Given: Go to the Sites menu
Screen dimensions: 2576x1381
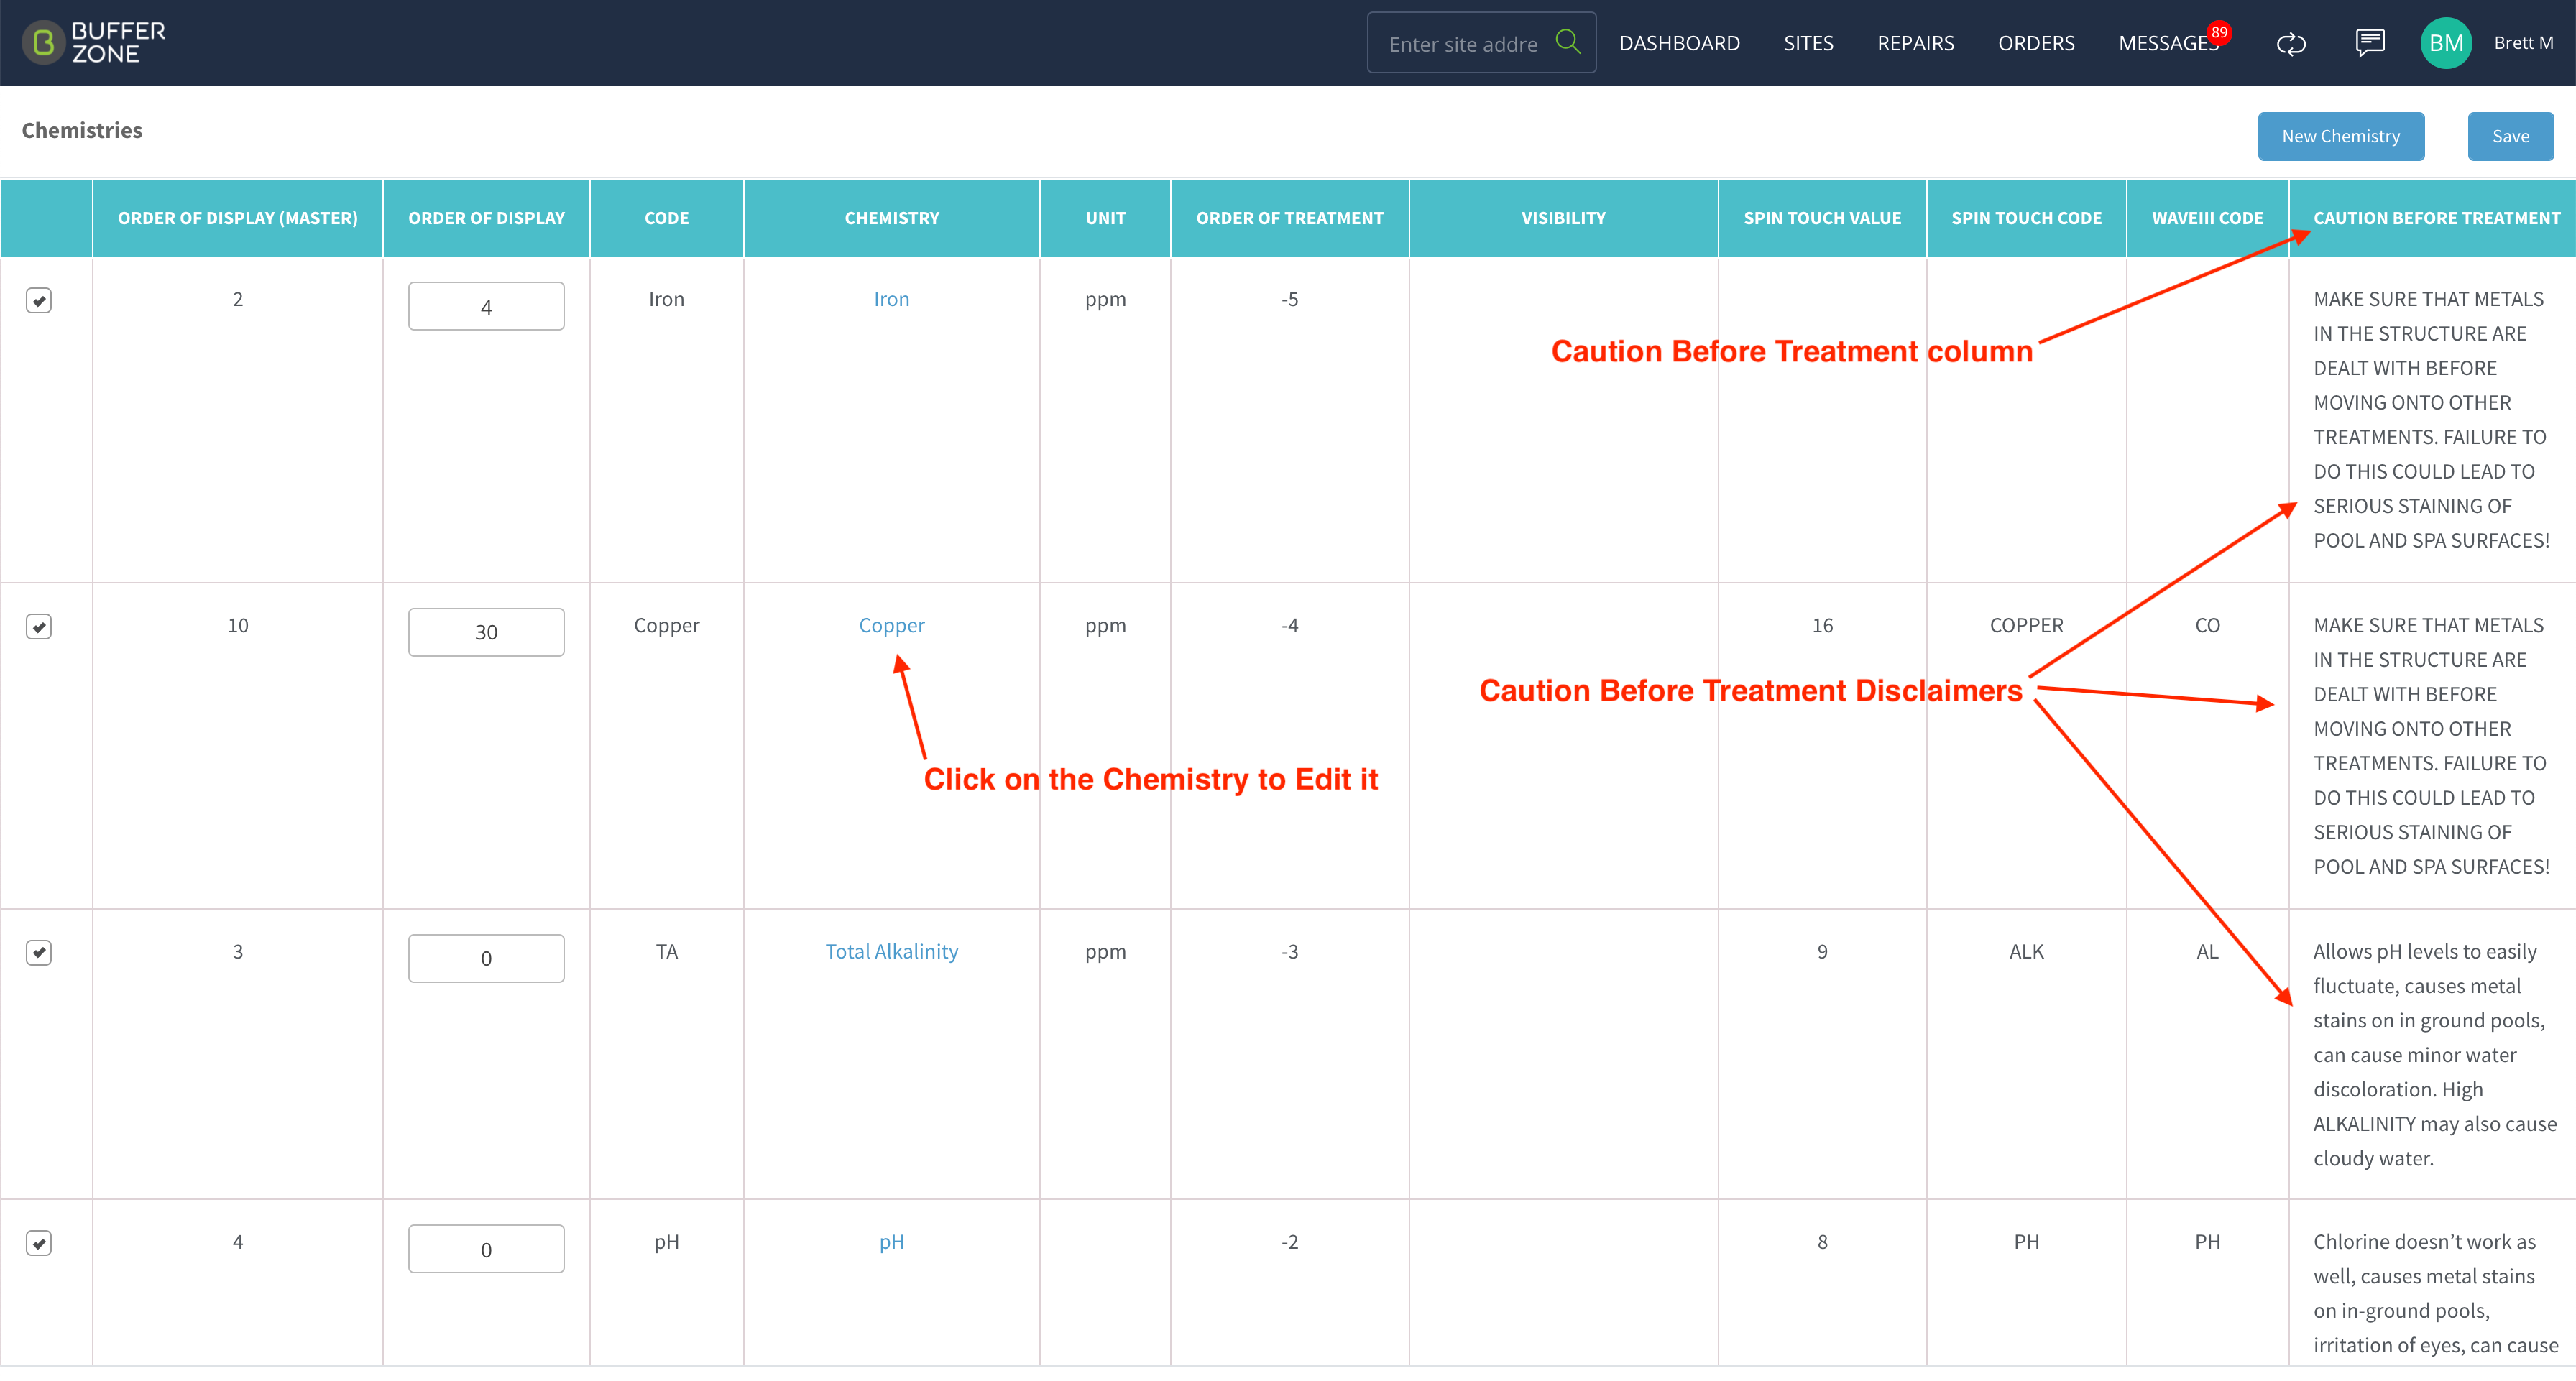Looking at the screenshot, I should (1808, 43).
